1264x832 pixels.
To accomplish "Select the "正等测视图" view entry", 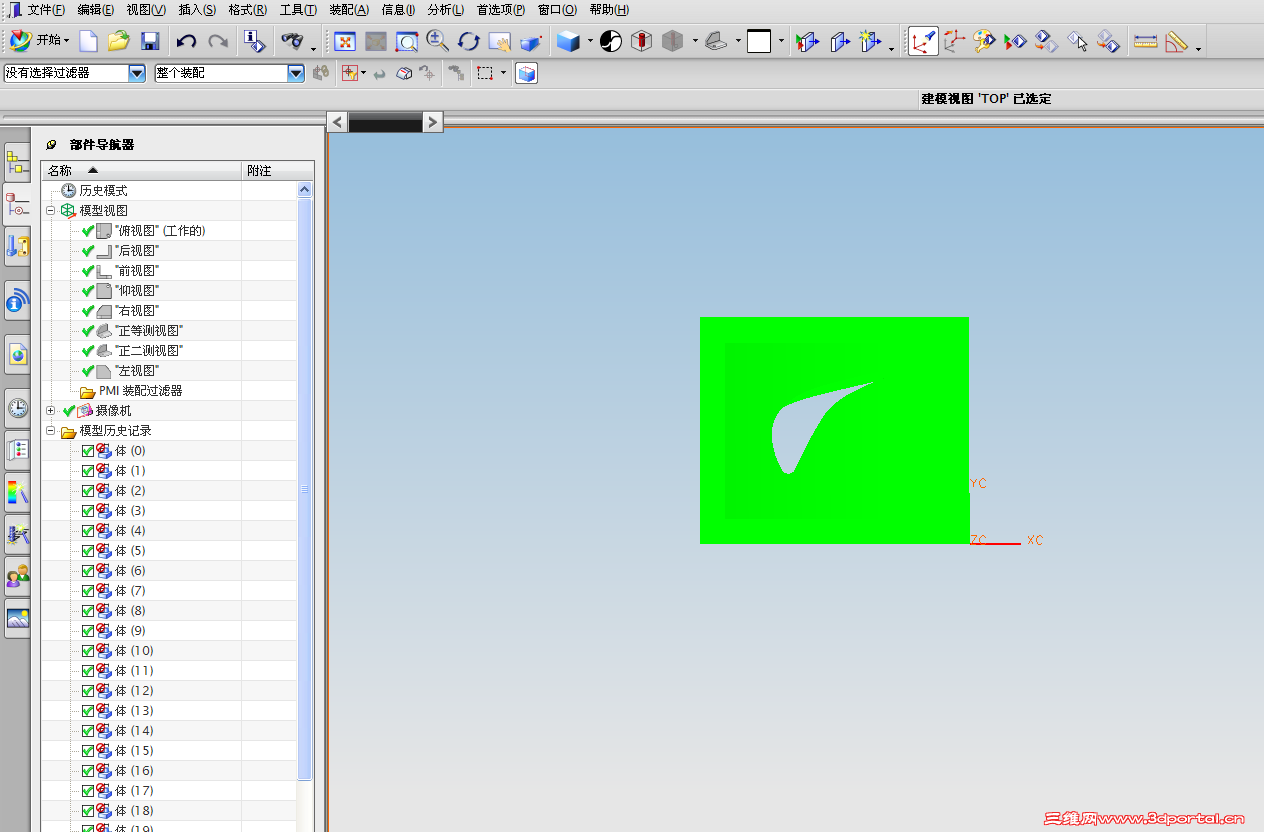I will coord(149,330).
